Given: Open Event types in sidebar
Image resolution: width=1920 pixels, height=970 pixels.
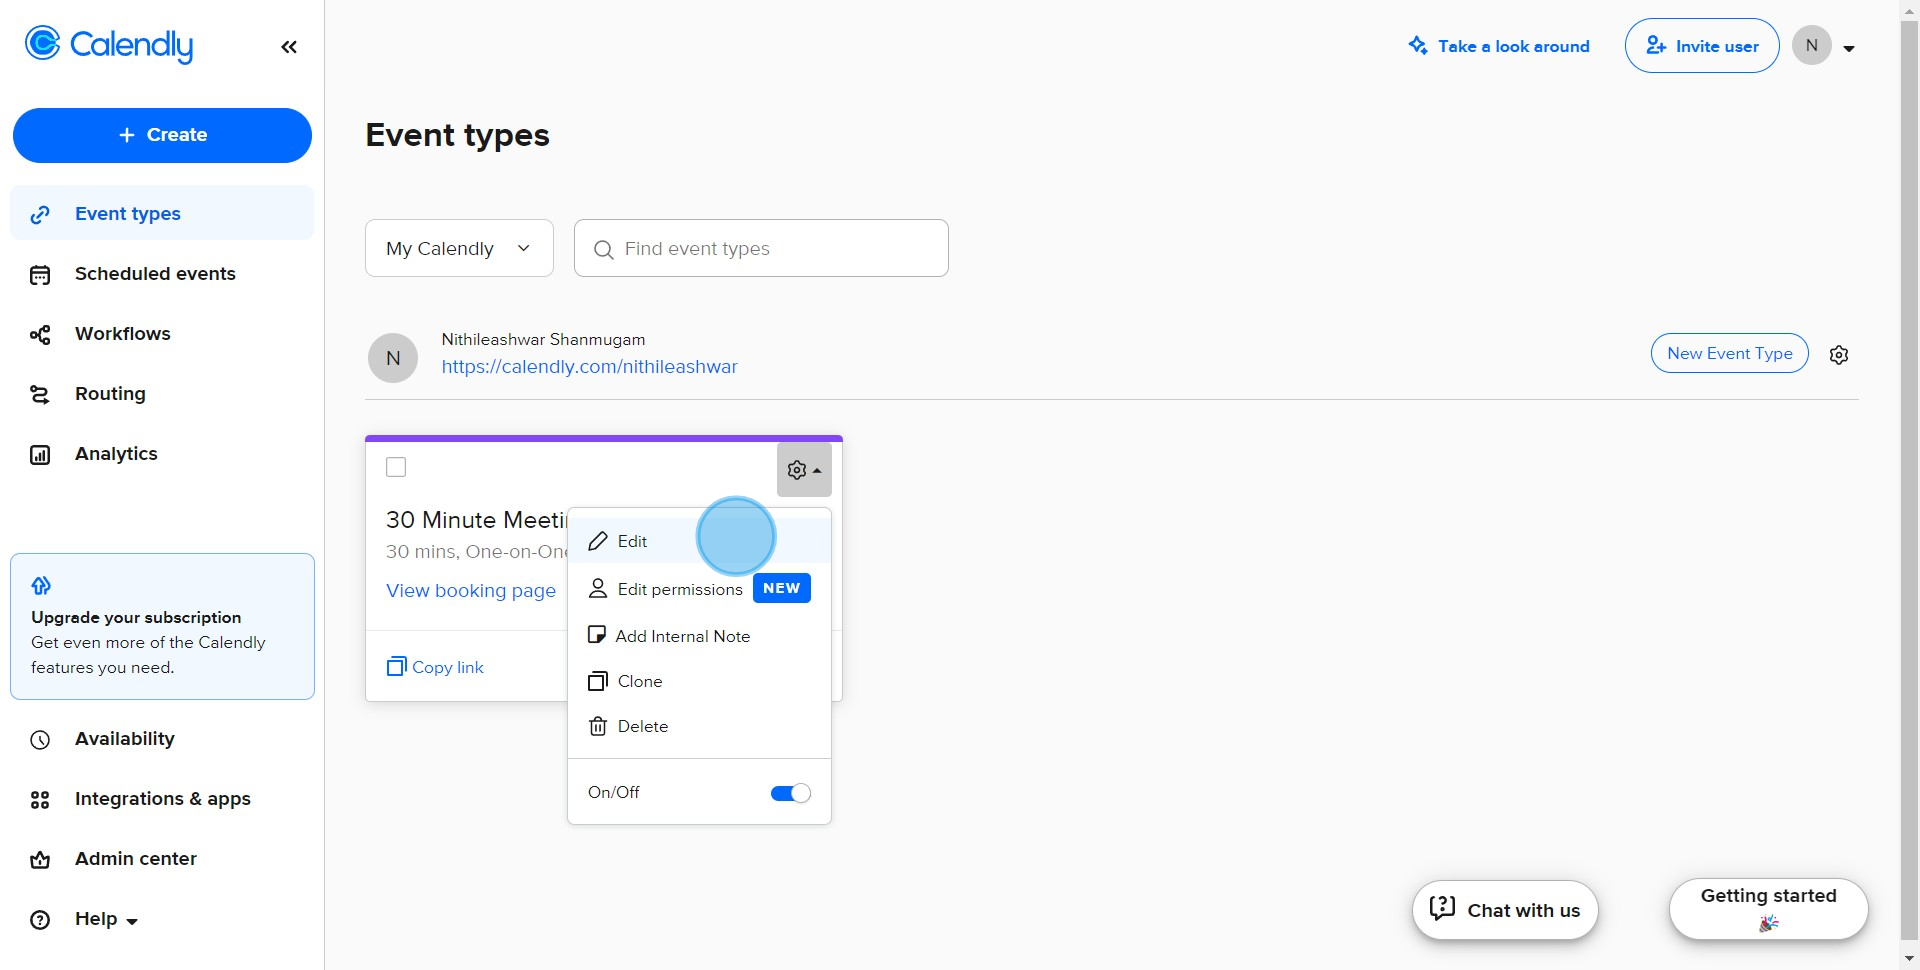Looking at the screenshot, I should click(x=162, y=213).
